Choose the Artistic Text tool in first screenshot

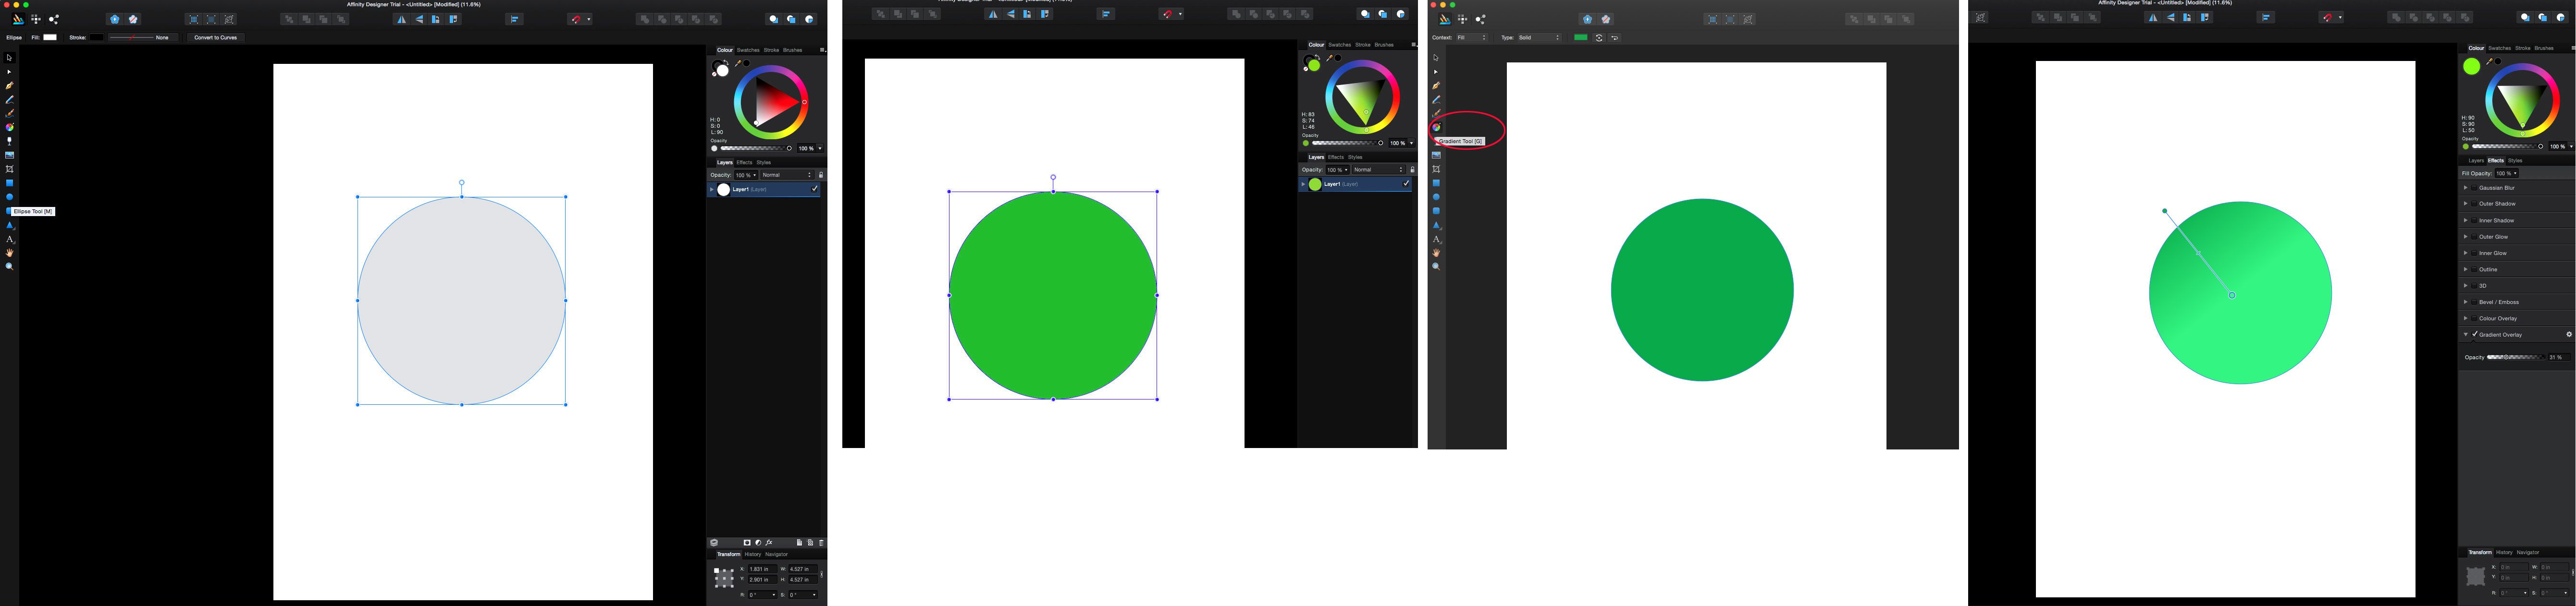(x=10, y=239)
